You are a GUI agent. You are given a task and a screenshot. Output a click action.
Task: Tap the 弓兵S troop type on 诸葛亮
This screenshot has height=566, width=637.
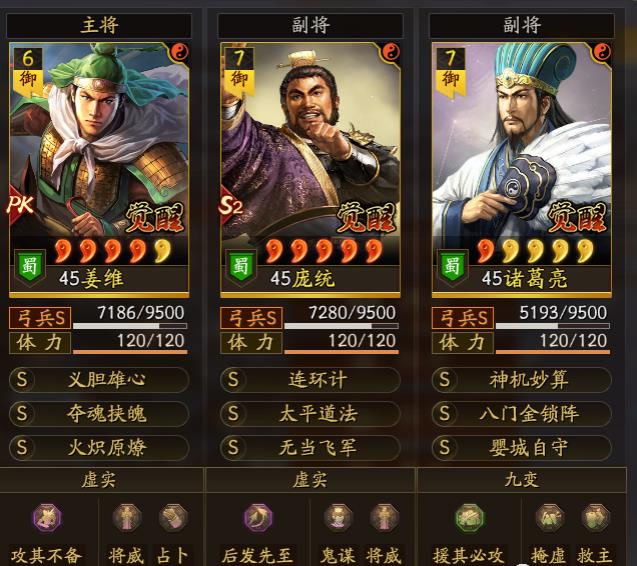[463, 318]
